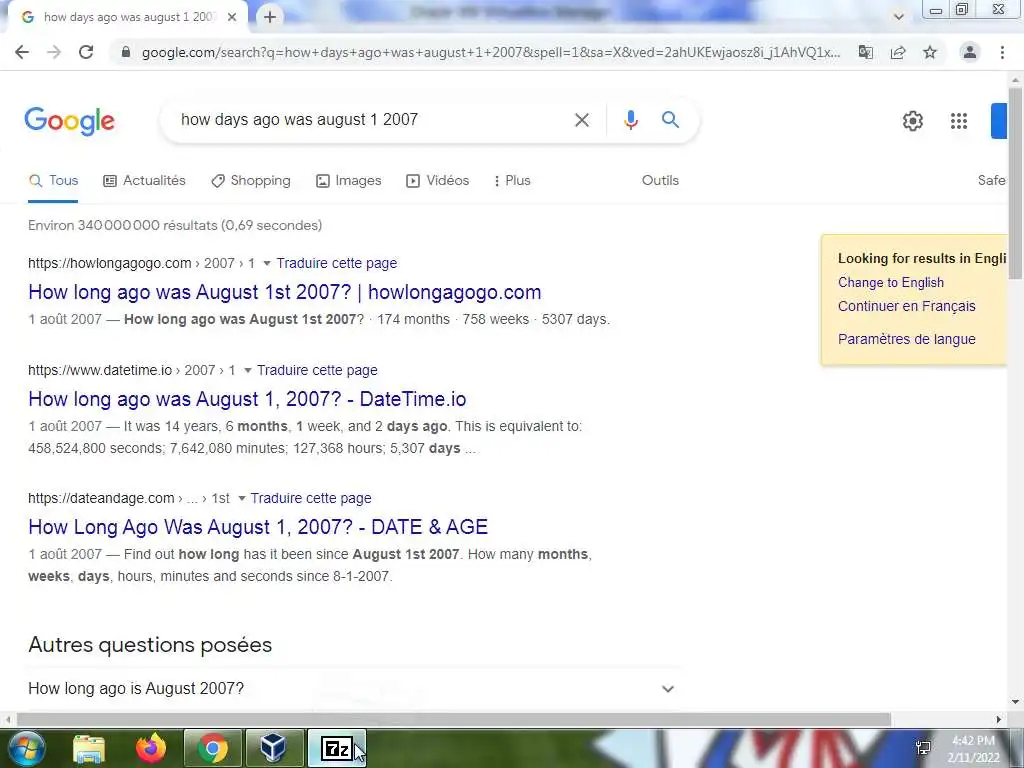Click the vertical scrollbar thumb

pyautogui.click(x=1015, y=183)
